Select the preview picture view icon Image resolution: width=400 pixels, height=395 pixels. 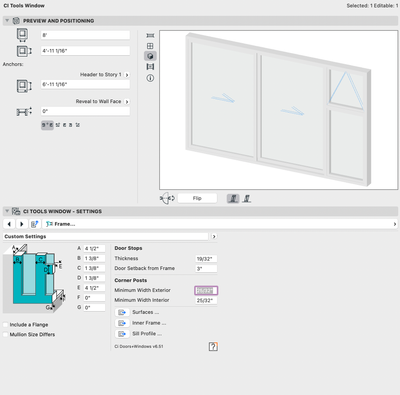click(150, 67)
